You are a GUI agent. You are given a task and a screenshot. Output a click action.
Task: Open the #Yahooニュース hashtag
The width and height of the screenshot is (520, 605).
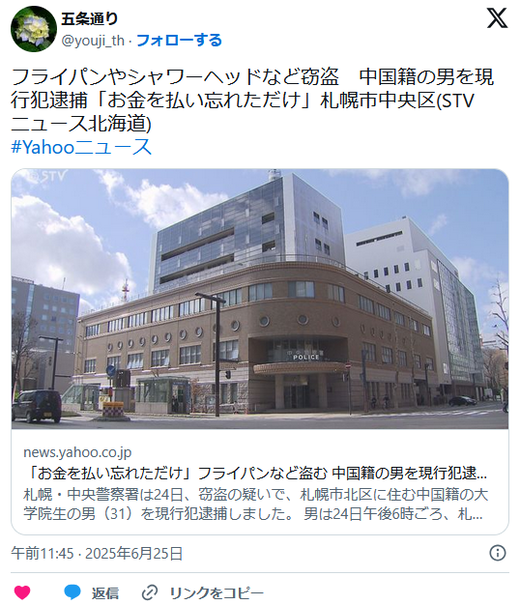click(82, 147)
